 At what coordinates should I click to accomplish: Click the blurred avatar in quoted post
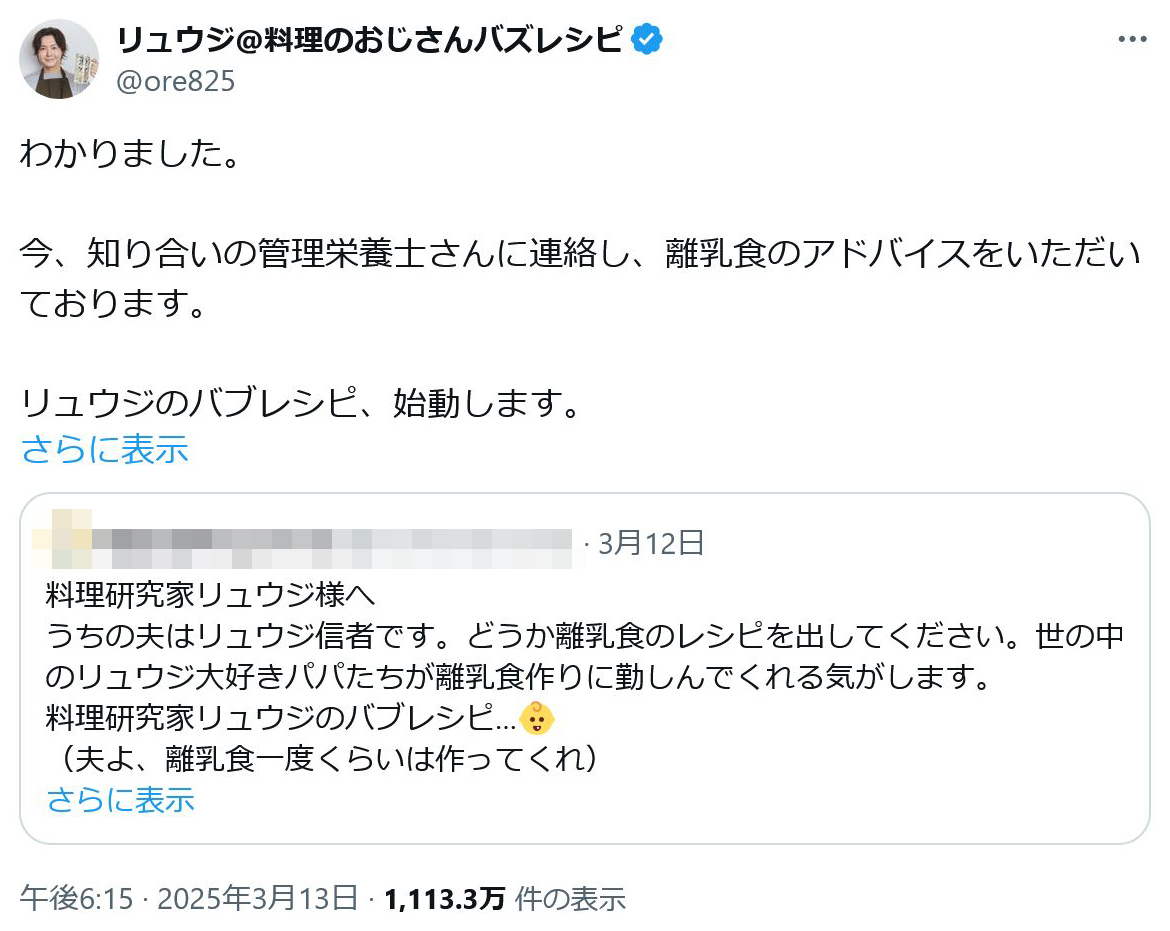point(62,541)
